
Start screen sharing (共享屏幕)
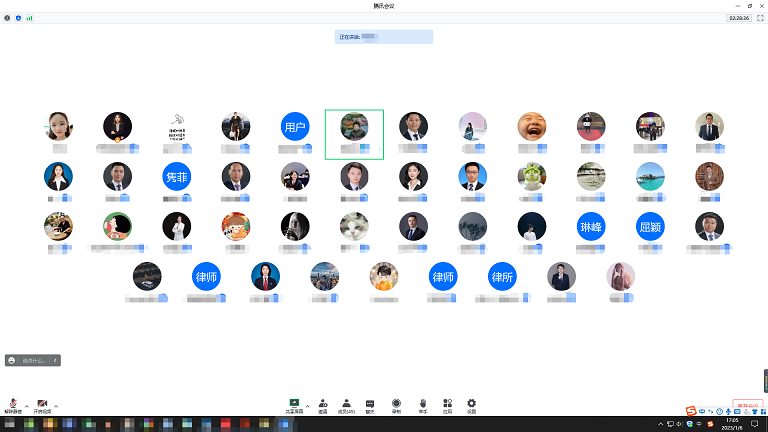pos(295,404)
